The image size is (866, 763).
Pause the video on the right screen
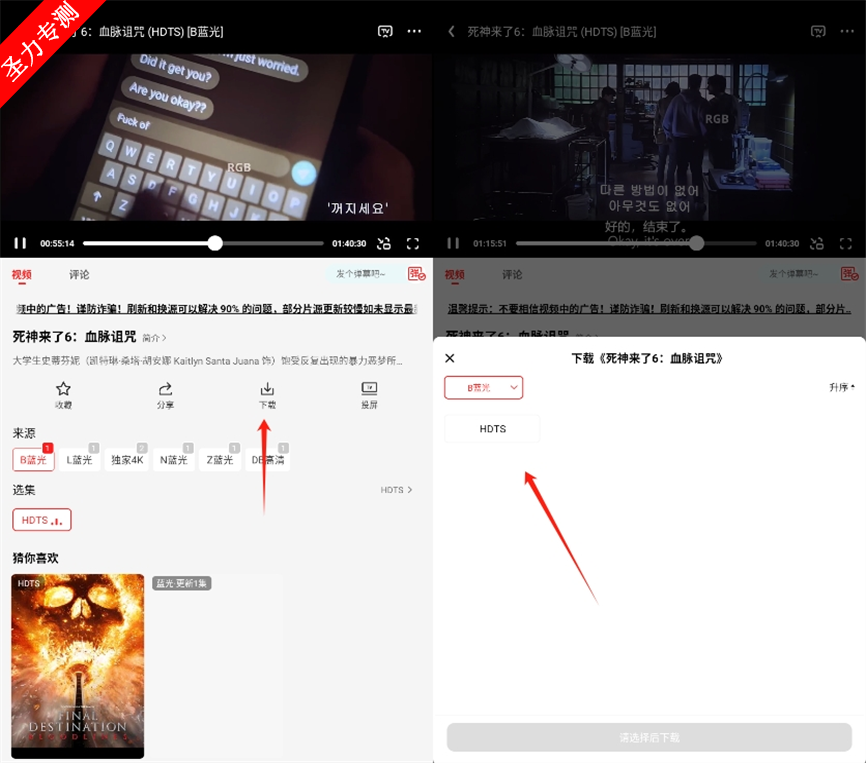pyautogui.click(x=453, y=243)
